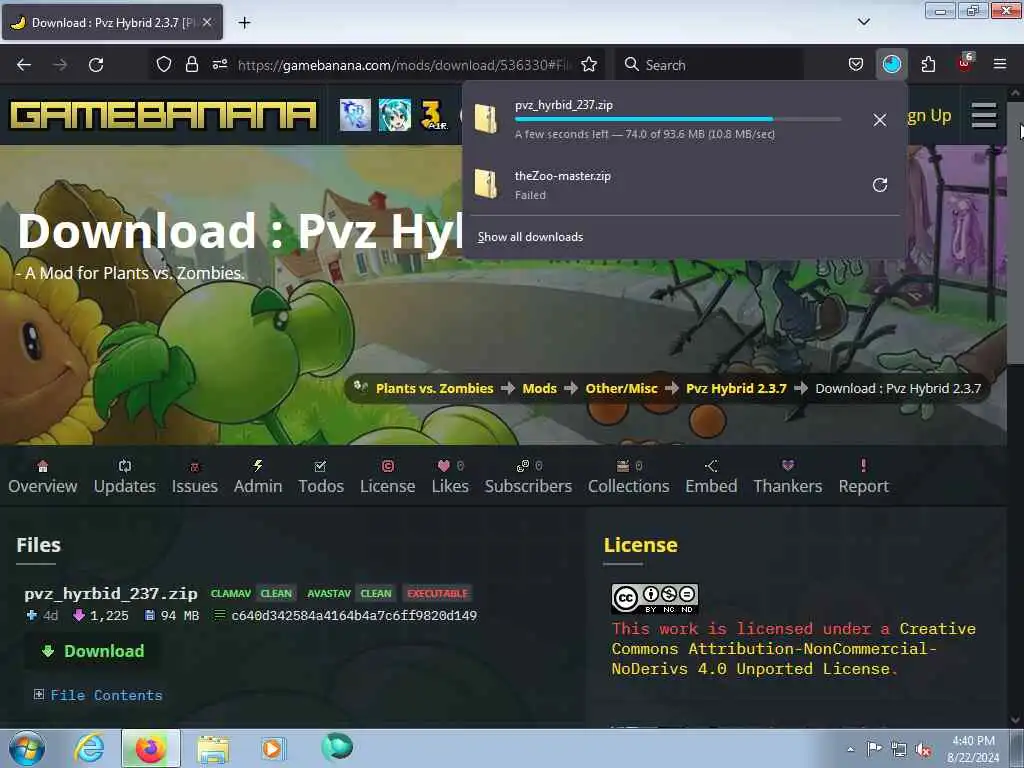The width and height of the screenshot is (1024, 768).
Task: Open the extensions puzzle icon
Action: [x=928, y=64]
